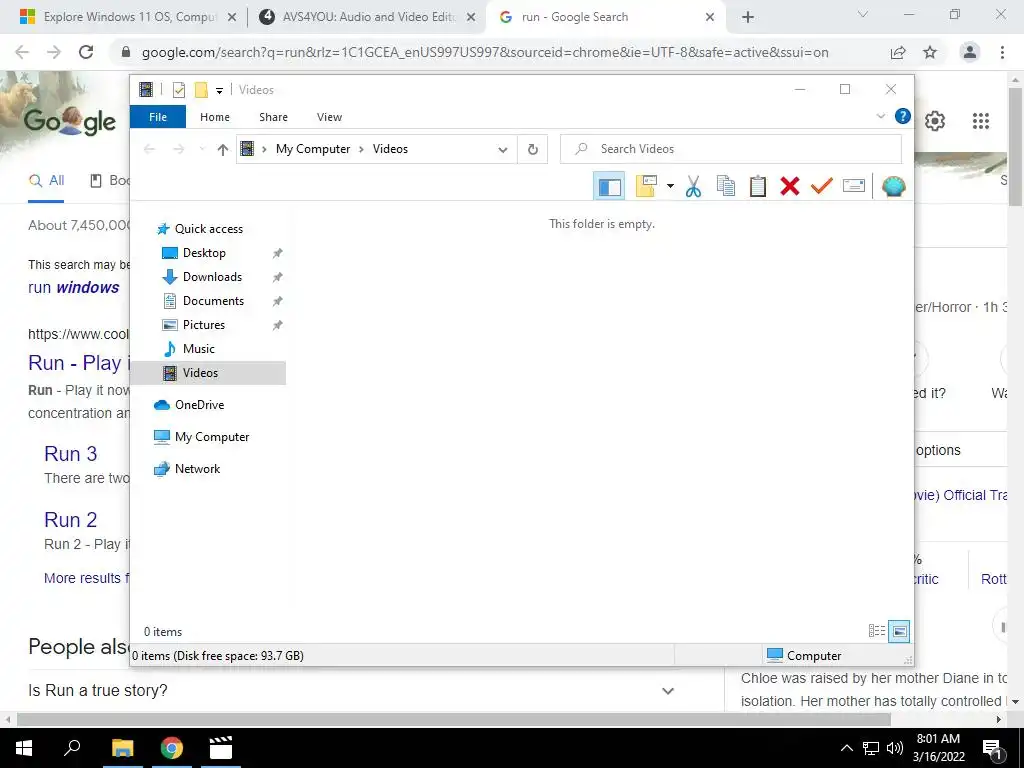Viewport: 1024px width, 768px height.
Task: Open the Run 2 search result link
Action: [x=71, y=519]
